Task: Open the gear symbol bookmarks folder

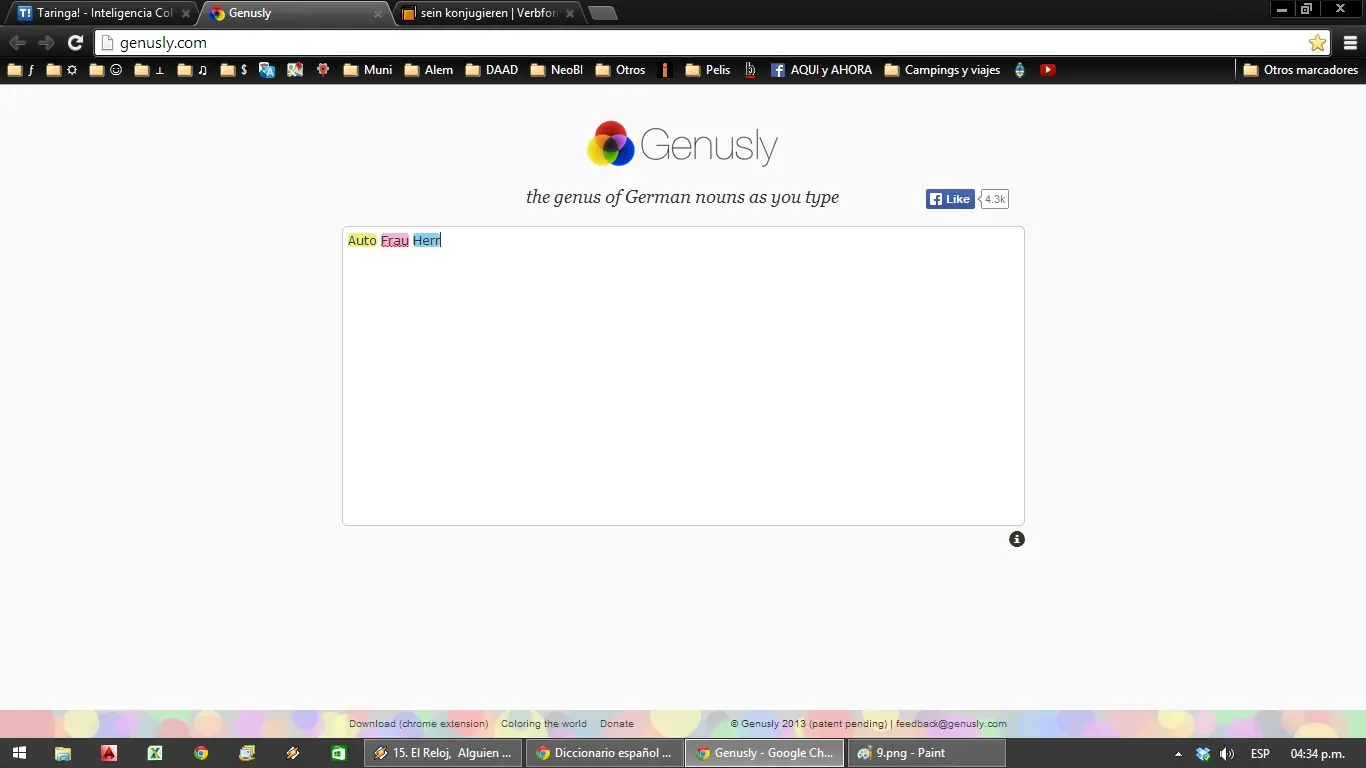Action: click(62, 70)
